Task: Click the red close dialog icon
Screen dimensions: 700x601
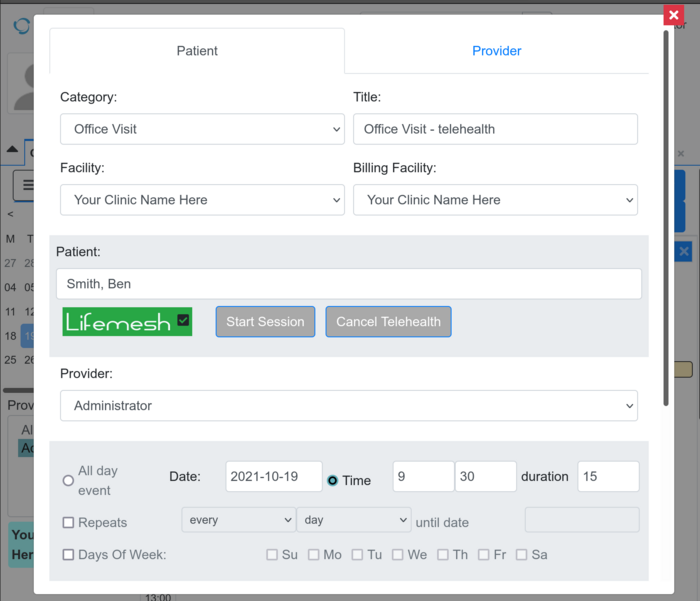Action: [673, 15]
